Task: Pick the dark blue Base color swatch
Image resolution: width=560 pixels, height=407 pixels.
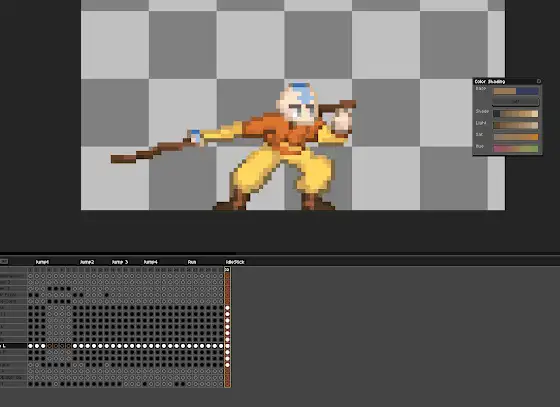Action: coord(527,91)
